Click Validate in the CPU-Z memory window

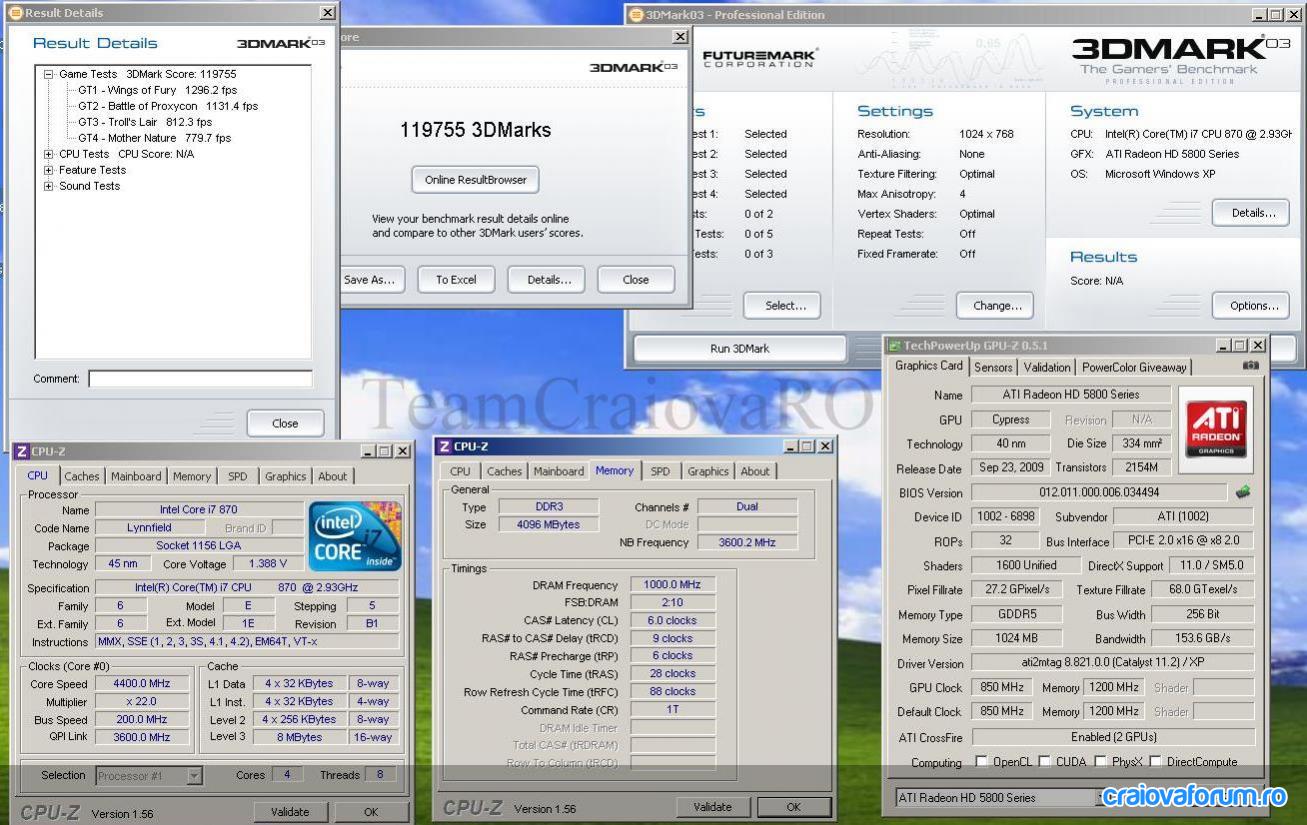[x=712, y=807]
